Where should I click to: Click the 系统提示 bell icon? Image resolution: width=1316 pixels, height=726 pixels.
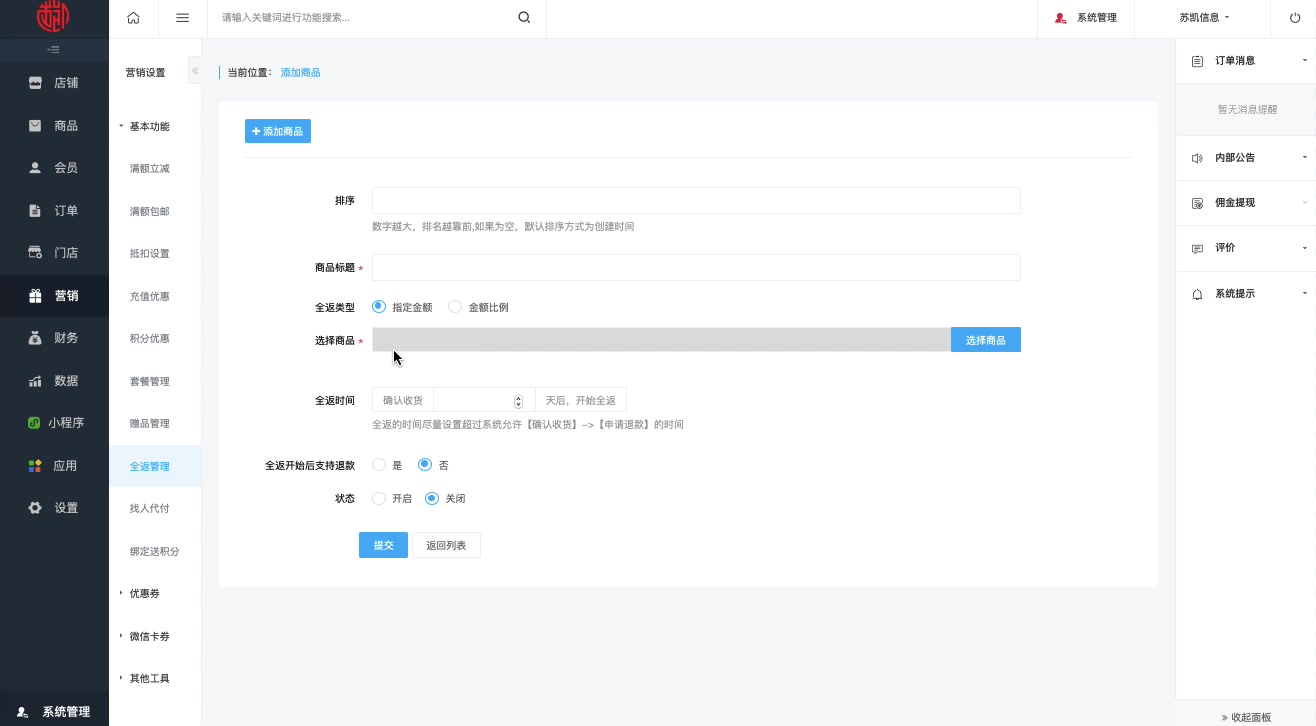[1197, 294]
